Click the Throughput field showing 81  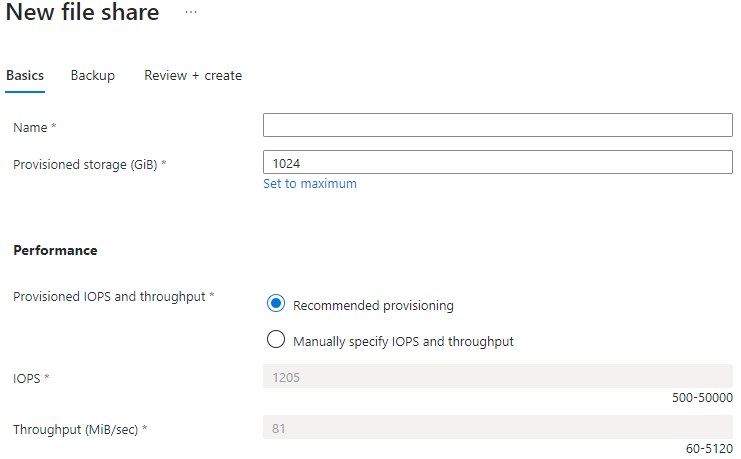(x=497, y=428)
